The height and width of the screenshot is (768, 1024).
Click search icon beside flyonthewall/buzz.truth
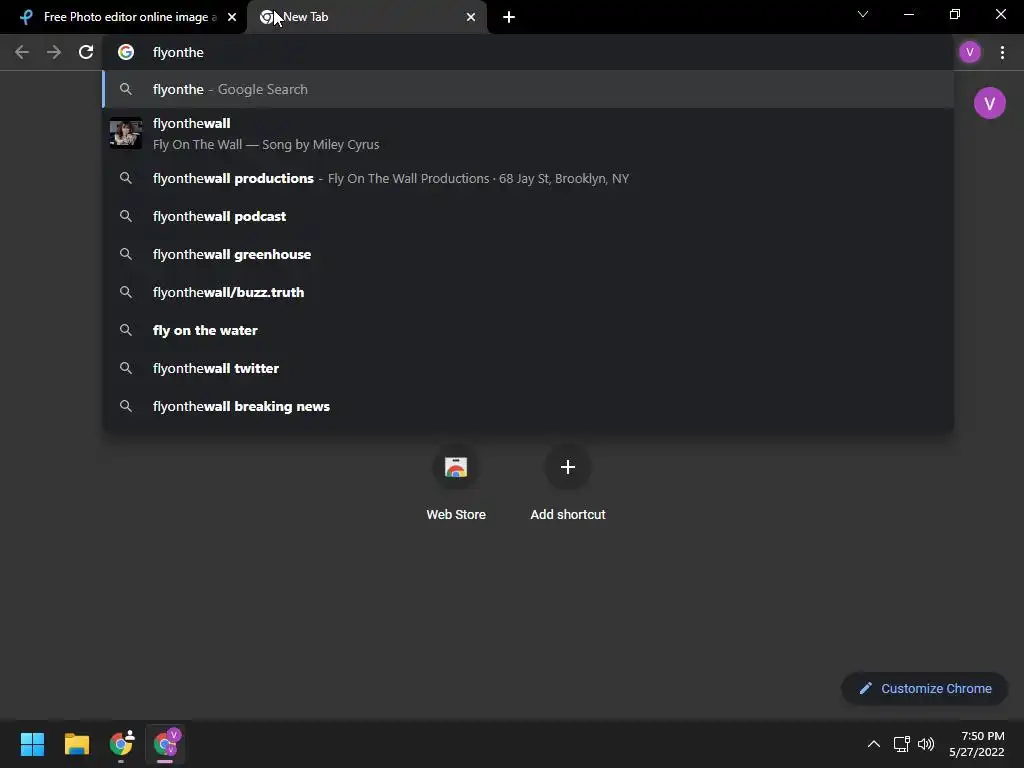tap(126, 292)
